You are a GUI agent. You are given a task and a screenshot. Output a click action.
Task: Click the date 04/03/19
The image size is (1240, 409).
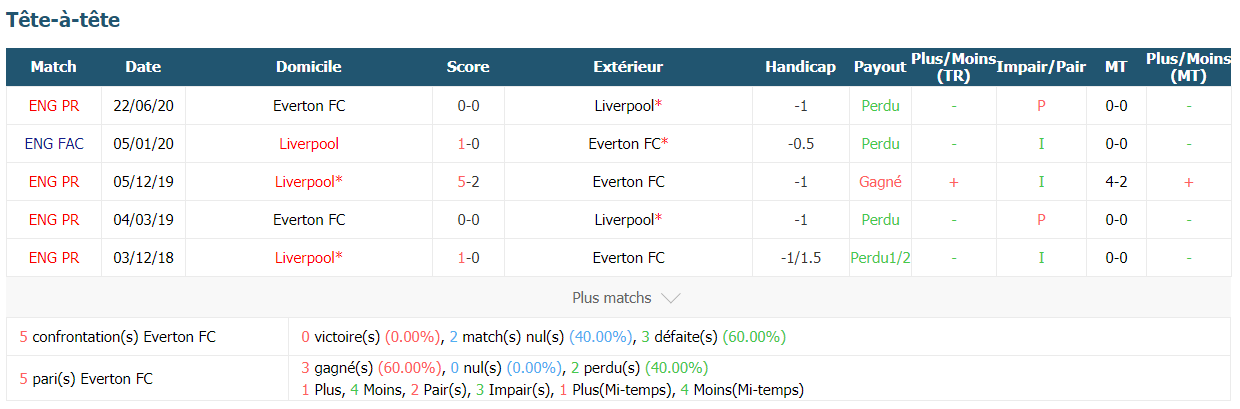click(x=143, y=219)
